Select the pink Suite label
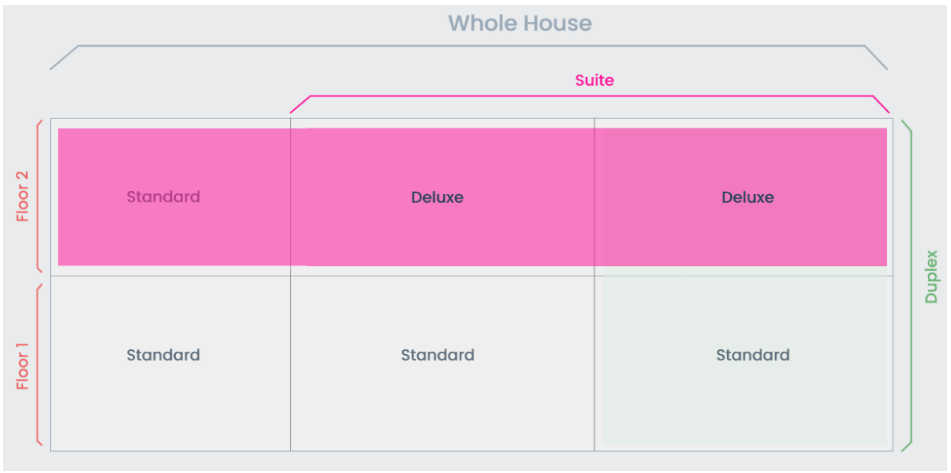The image size is (951, 473). pyautogui.click(x=594, y=80)
